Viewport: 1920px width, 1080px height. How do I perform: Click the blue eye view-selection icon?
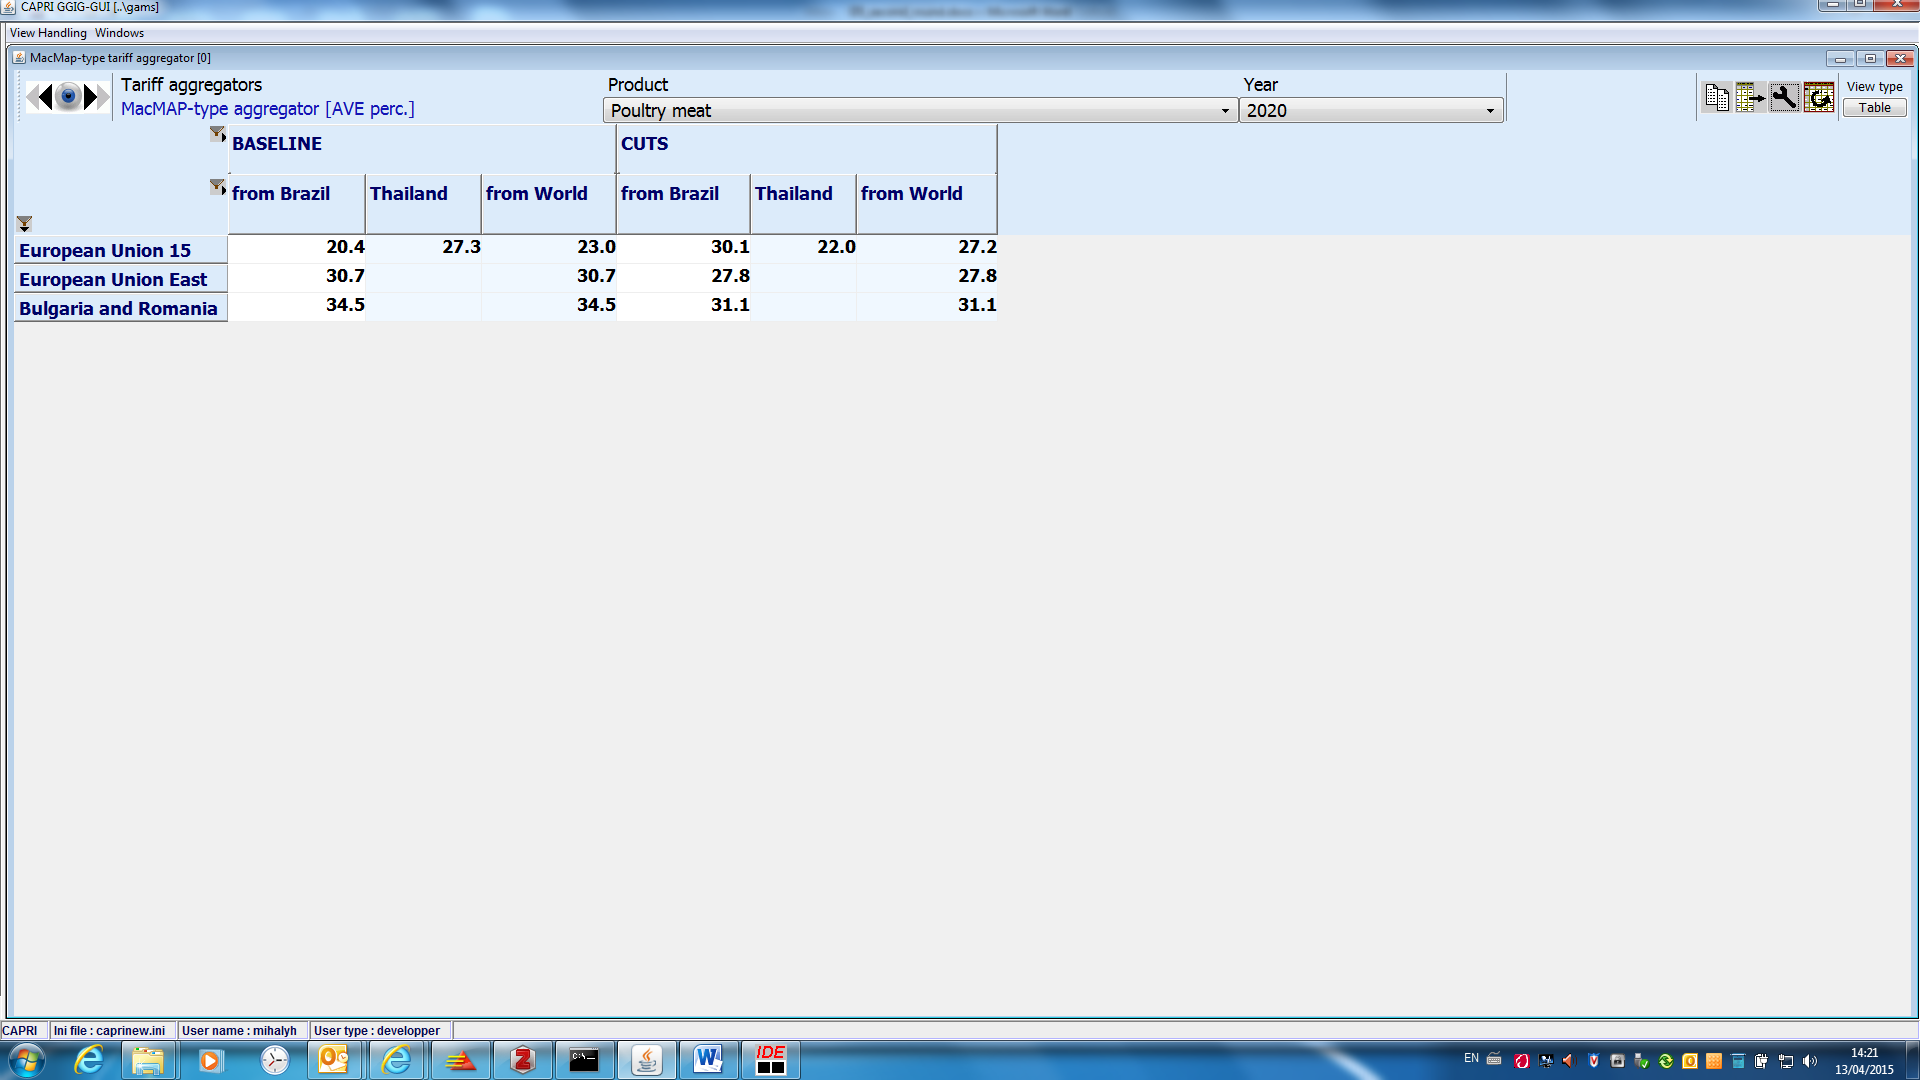pyautogui.click(x=68, y=97)
